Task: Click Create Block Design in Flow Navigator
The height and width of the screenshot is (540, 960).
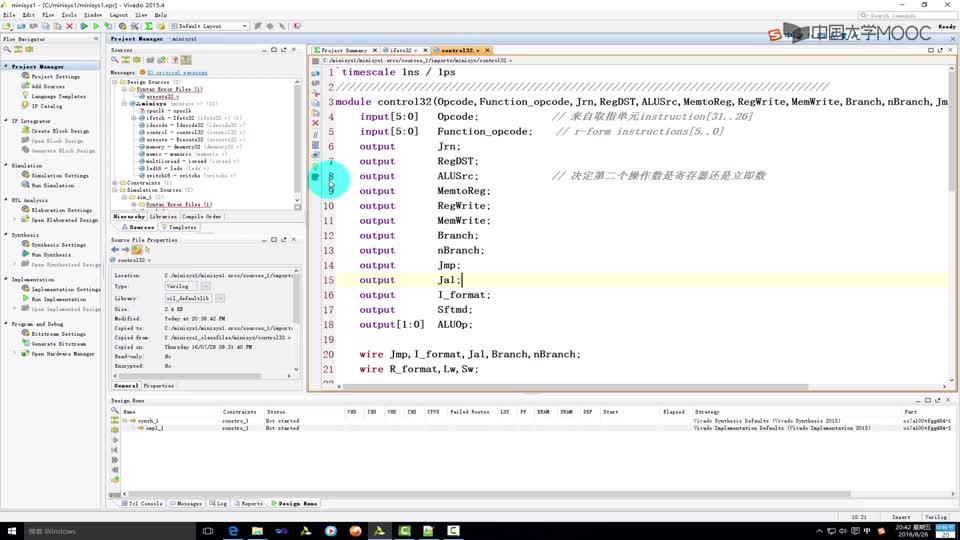Action: pos(60,130)
